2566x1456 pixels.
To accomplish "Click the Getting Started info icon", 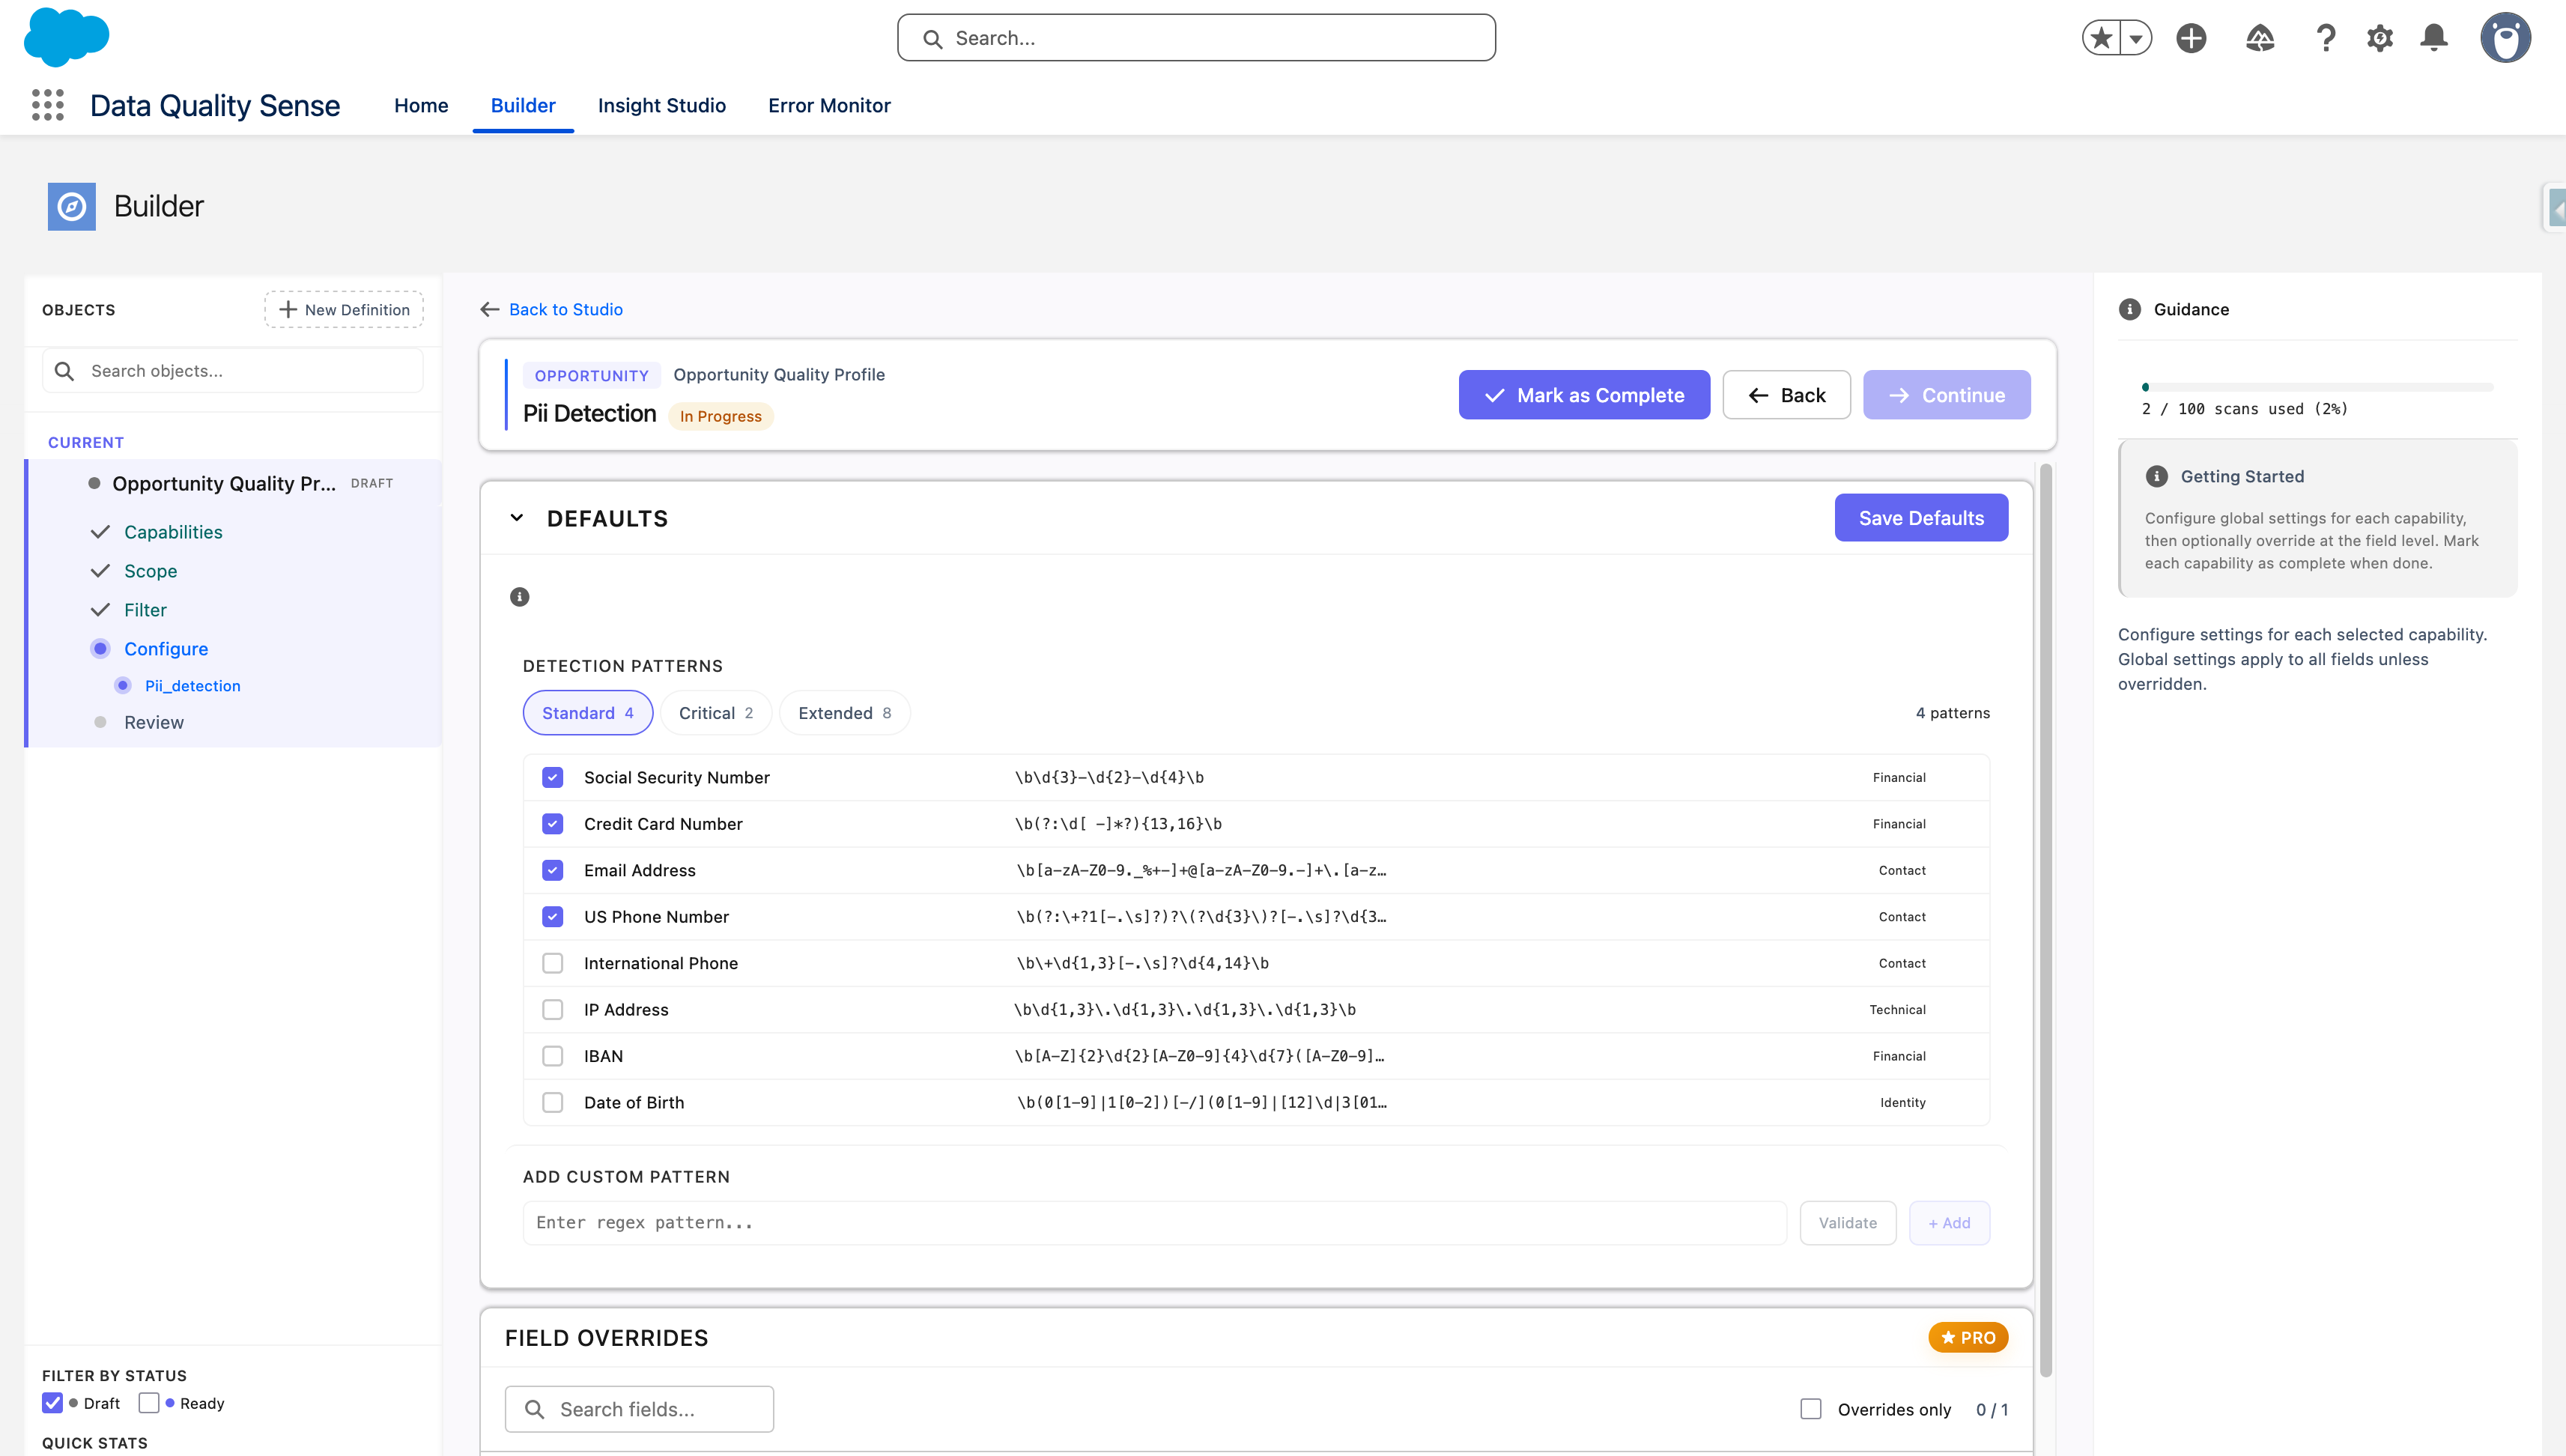I will pyautogui.click(x=2157, y=476).
